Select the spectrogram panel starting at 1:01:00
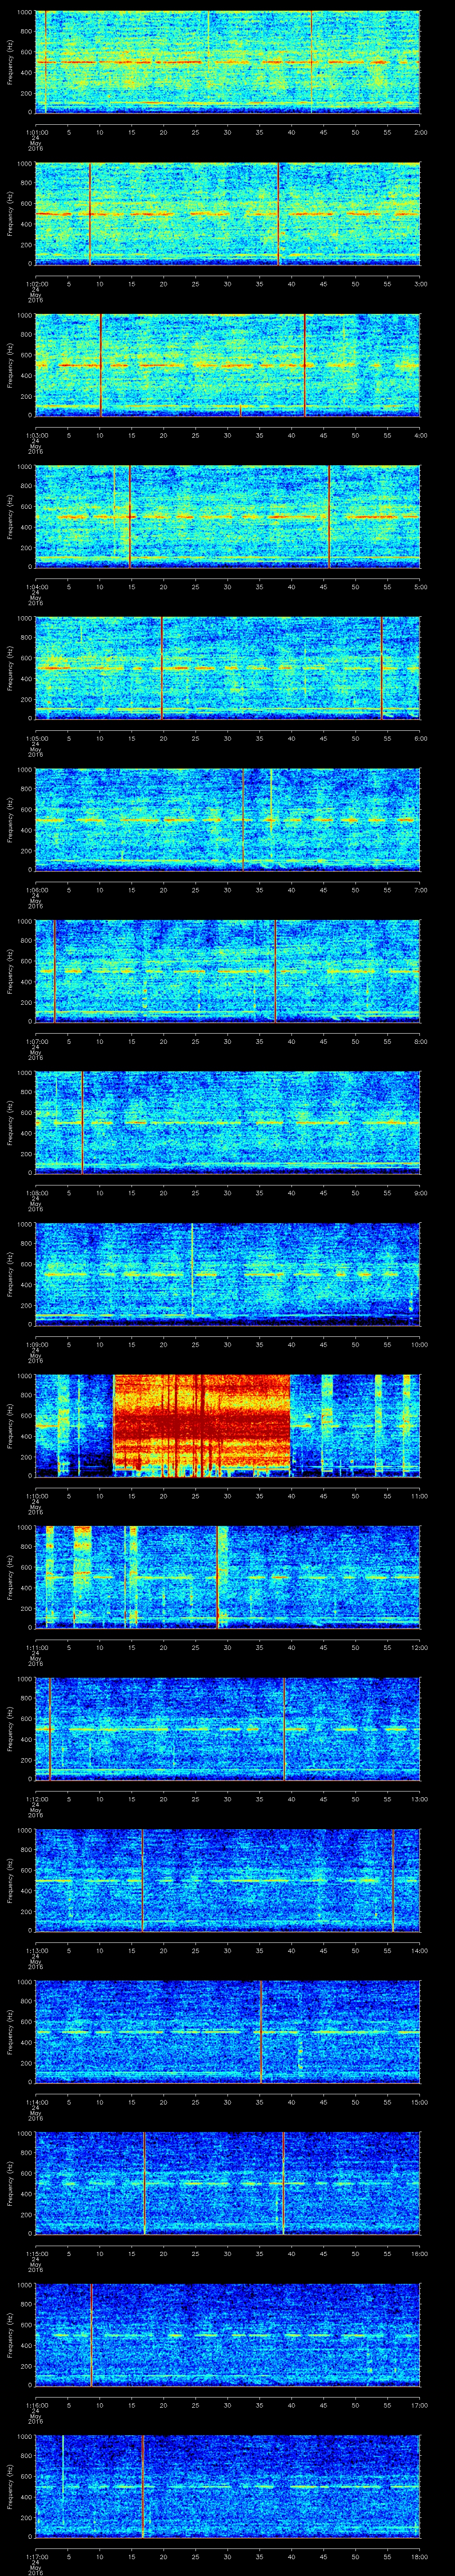 pos(228,63)
